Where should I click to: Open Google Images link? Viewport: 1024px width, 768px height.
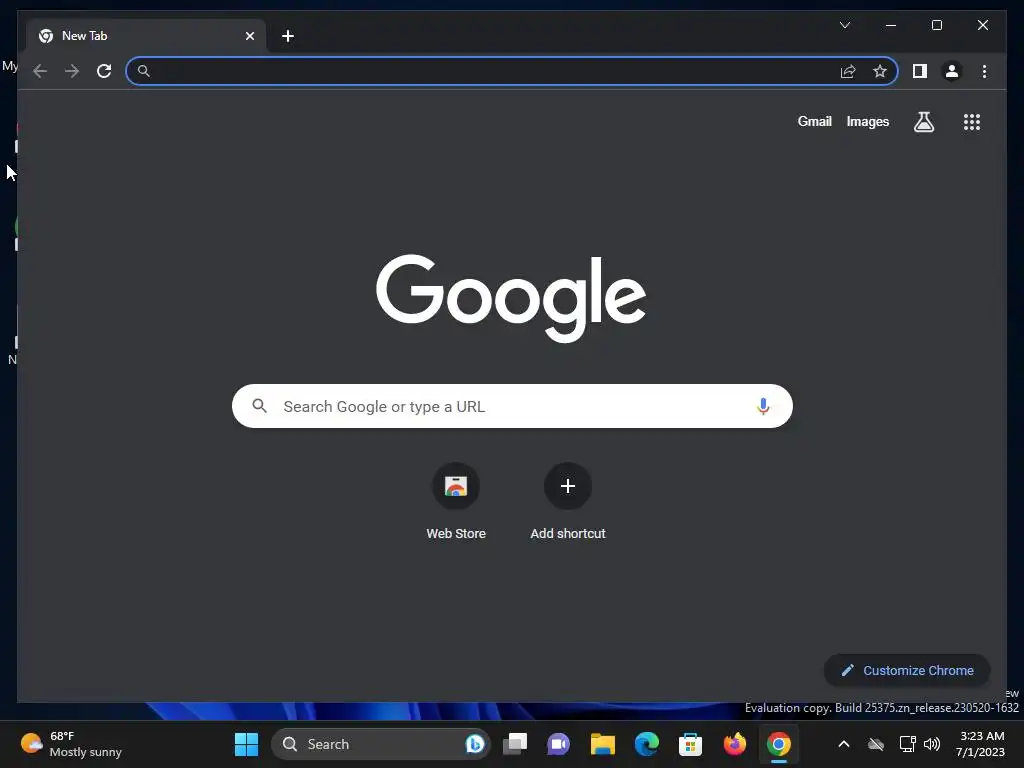pyautogui.click(x=867, y=121)
